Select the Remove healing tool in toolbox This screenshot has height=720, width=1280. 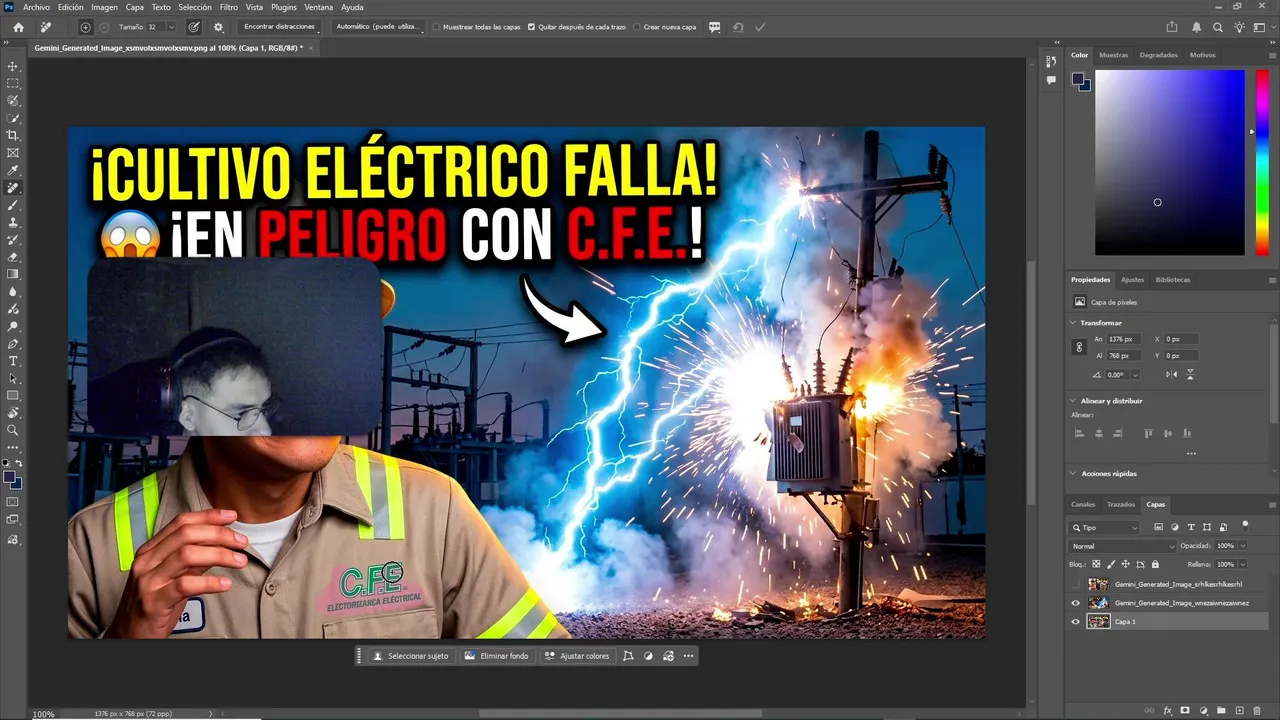[x=13, y=187]
